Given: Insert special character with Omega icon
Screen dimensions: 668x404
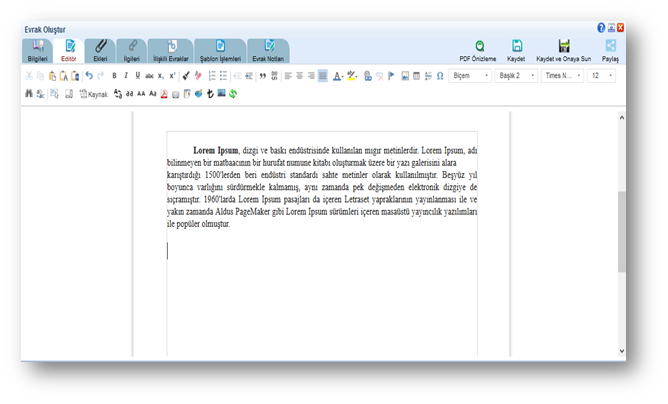Looking at the screenshot, I should 440,76.
